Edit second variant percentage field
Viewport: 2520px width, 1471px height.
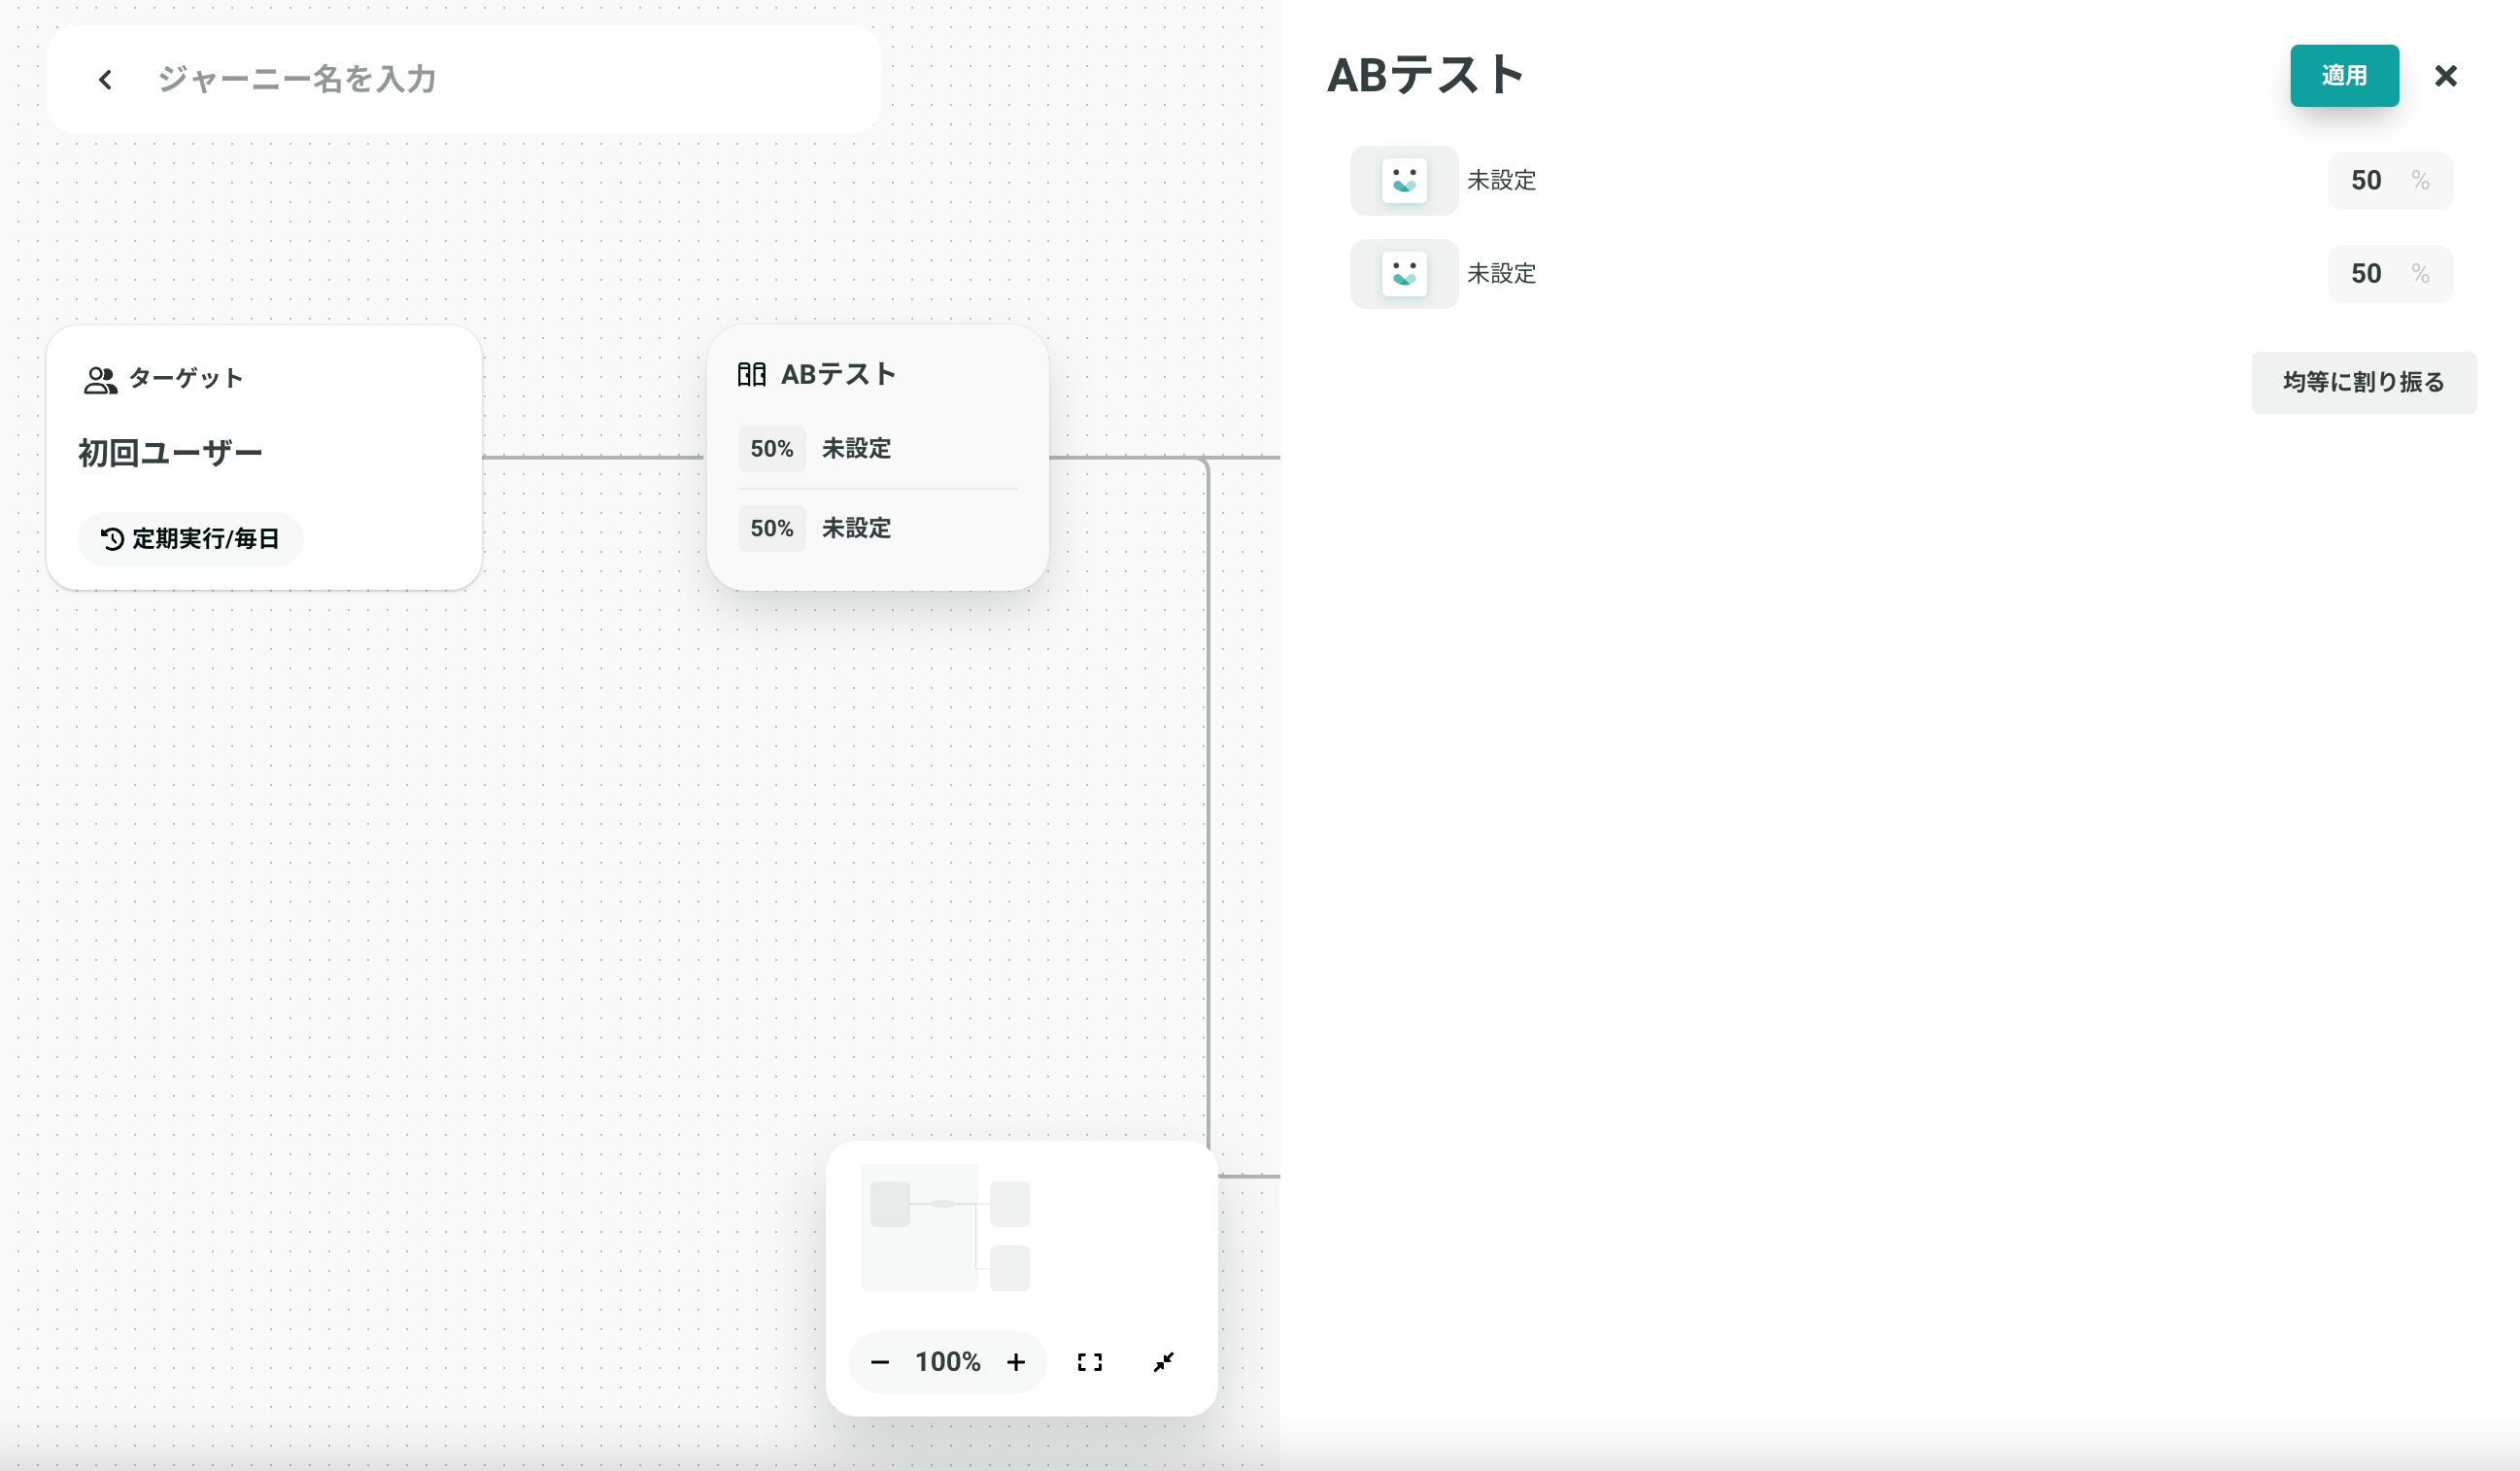[2390, 274]
